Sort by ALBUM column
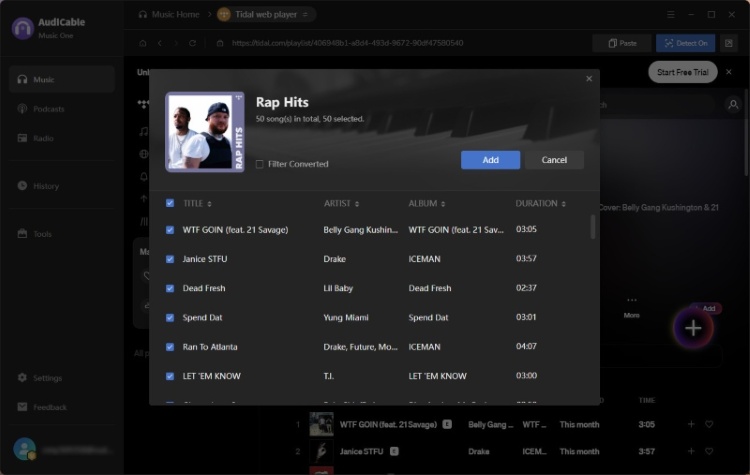 427,203
